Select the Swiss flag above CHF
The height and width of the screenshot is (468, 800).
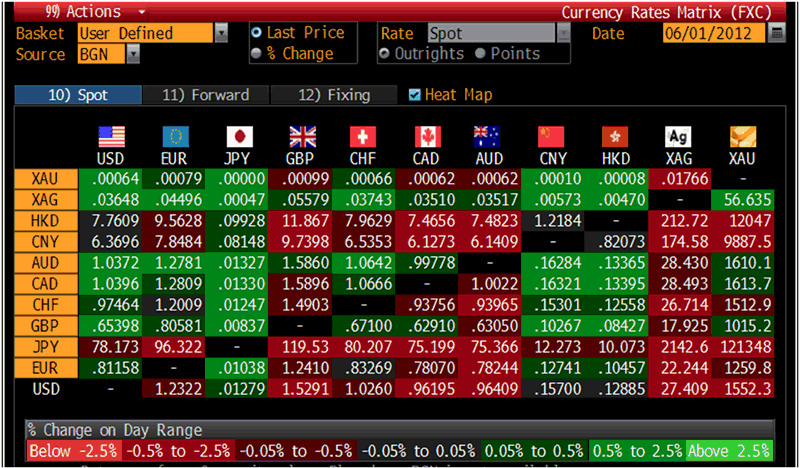363,136
